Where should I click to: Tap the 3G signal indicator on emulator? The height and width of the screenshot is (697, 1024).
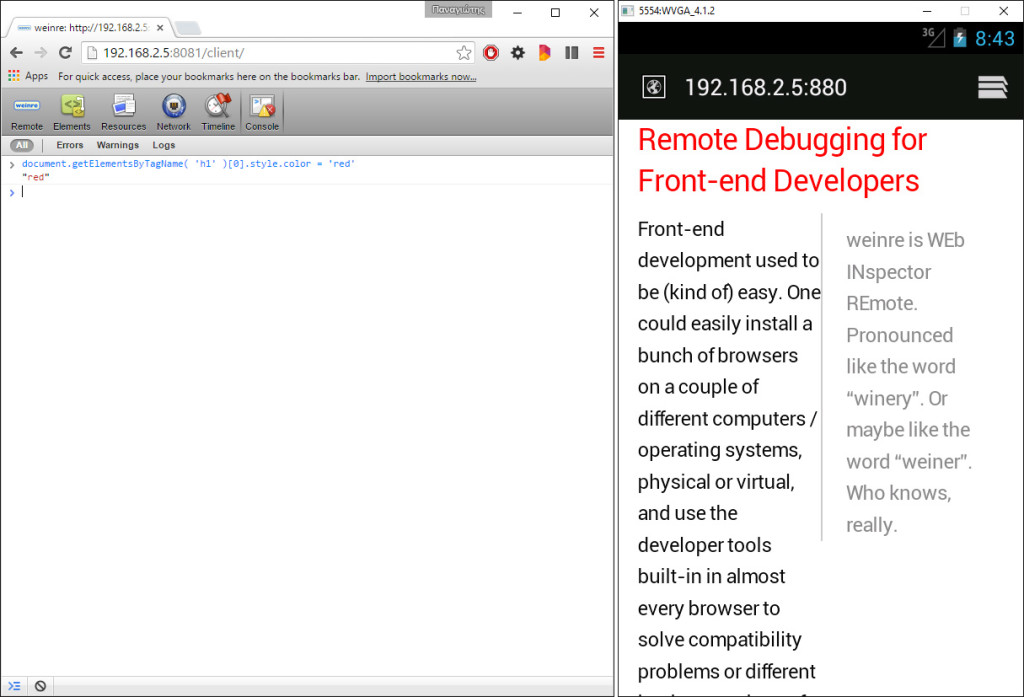click(x=933, y=37)
